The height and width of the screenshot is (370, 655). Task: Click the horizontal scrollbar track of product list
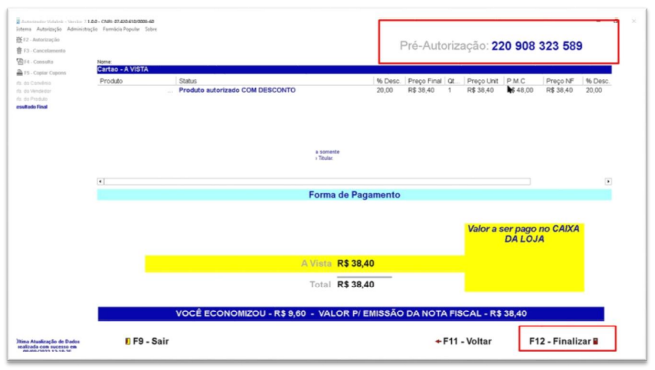click(x=317, y=181)
